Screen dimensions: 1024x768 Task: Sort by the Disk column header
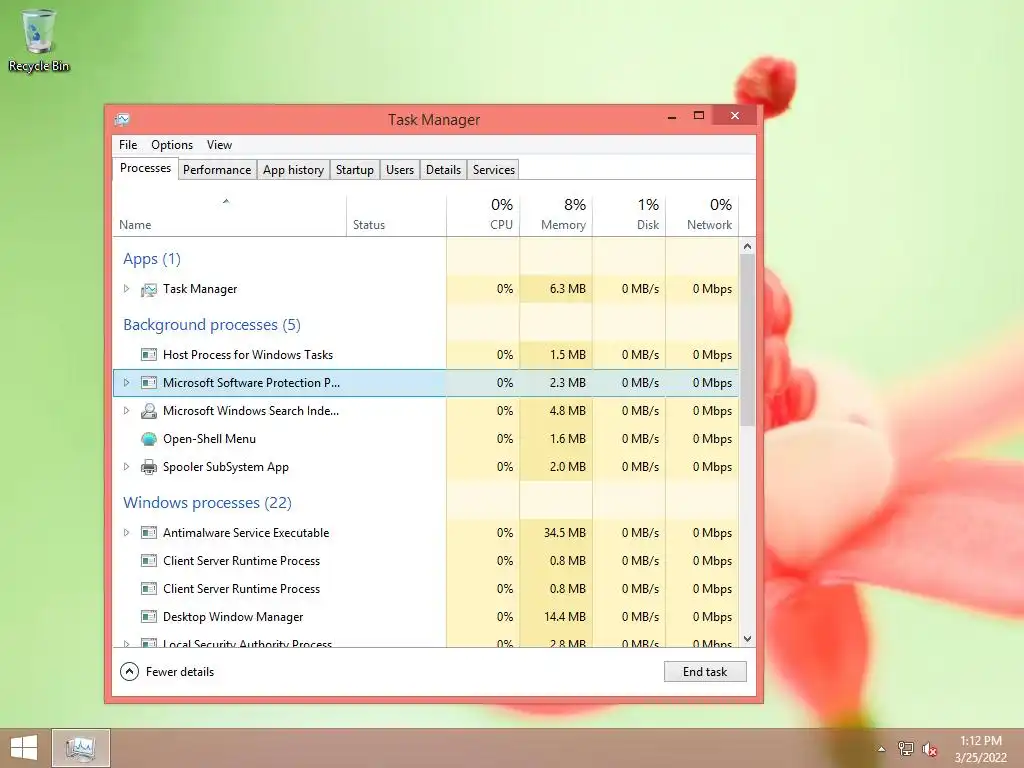pos(629,216)
